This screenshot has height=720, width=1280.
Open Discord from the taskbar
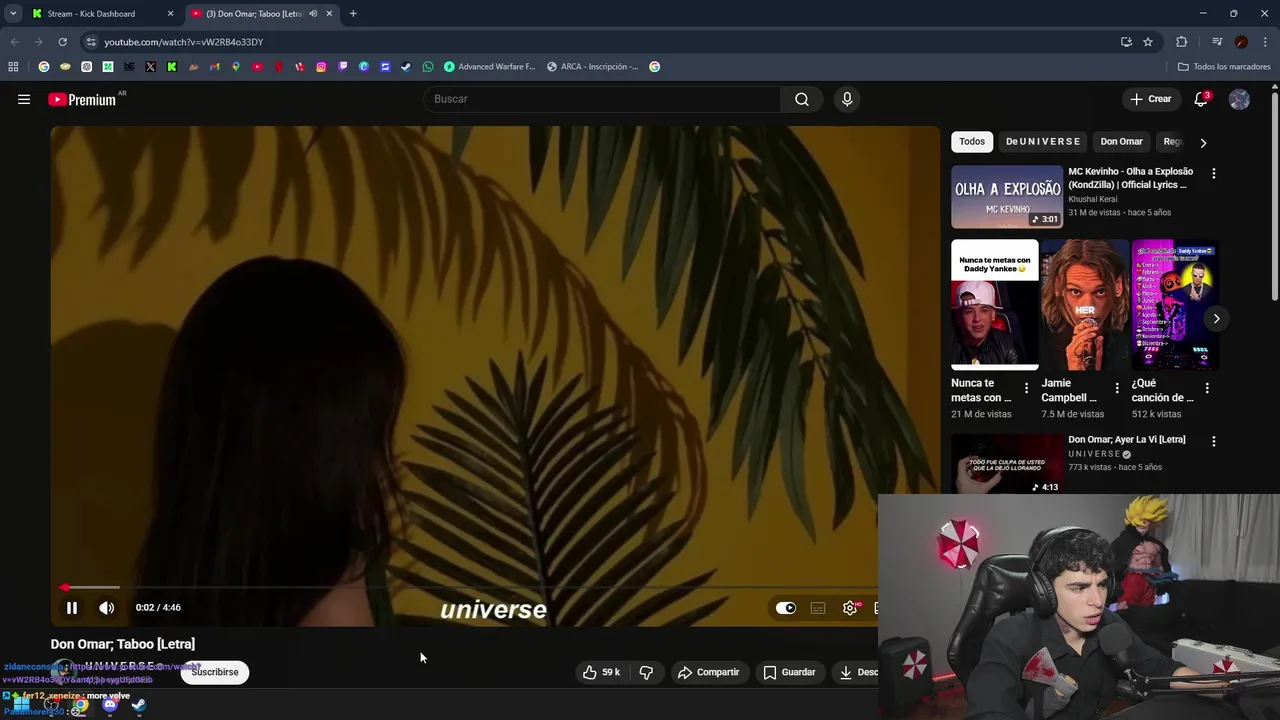pos(110,705)
